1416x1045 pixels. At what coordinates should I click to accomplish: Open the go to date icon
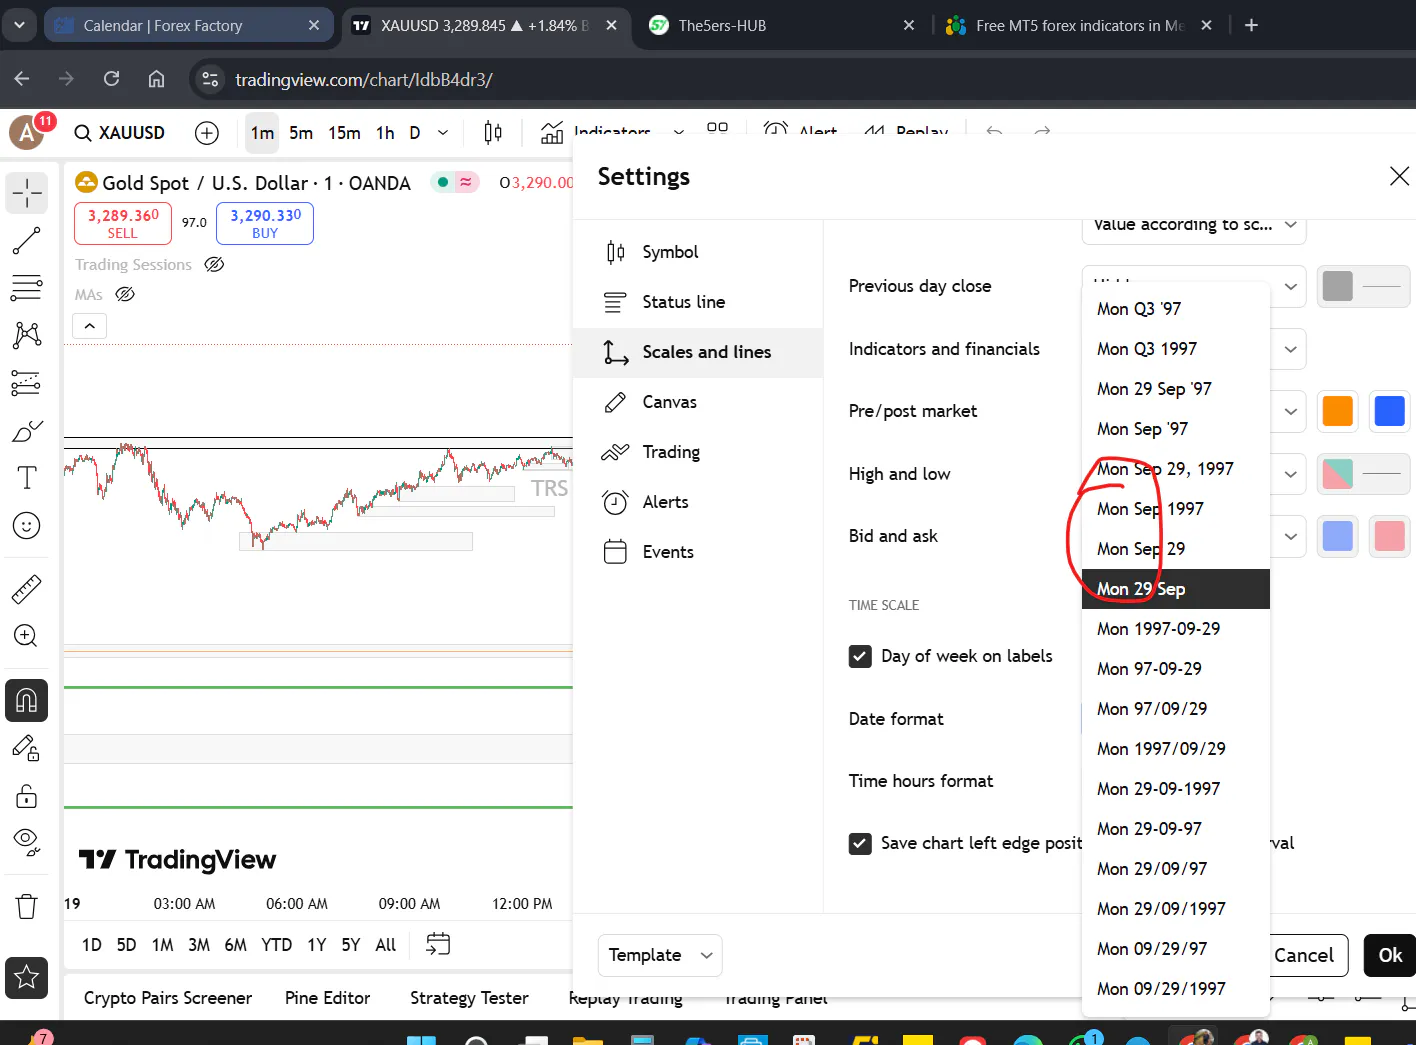pyautogui.click(x=438, y=944)
